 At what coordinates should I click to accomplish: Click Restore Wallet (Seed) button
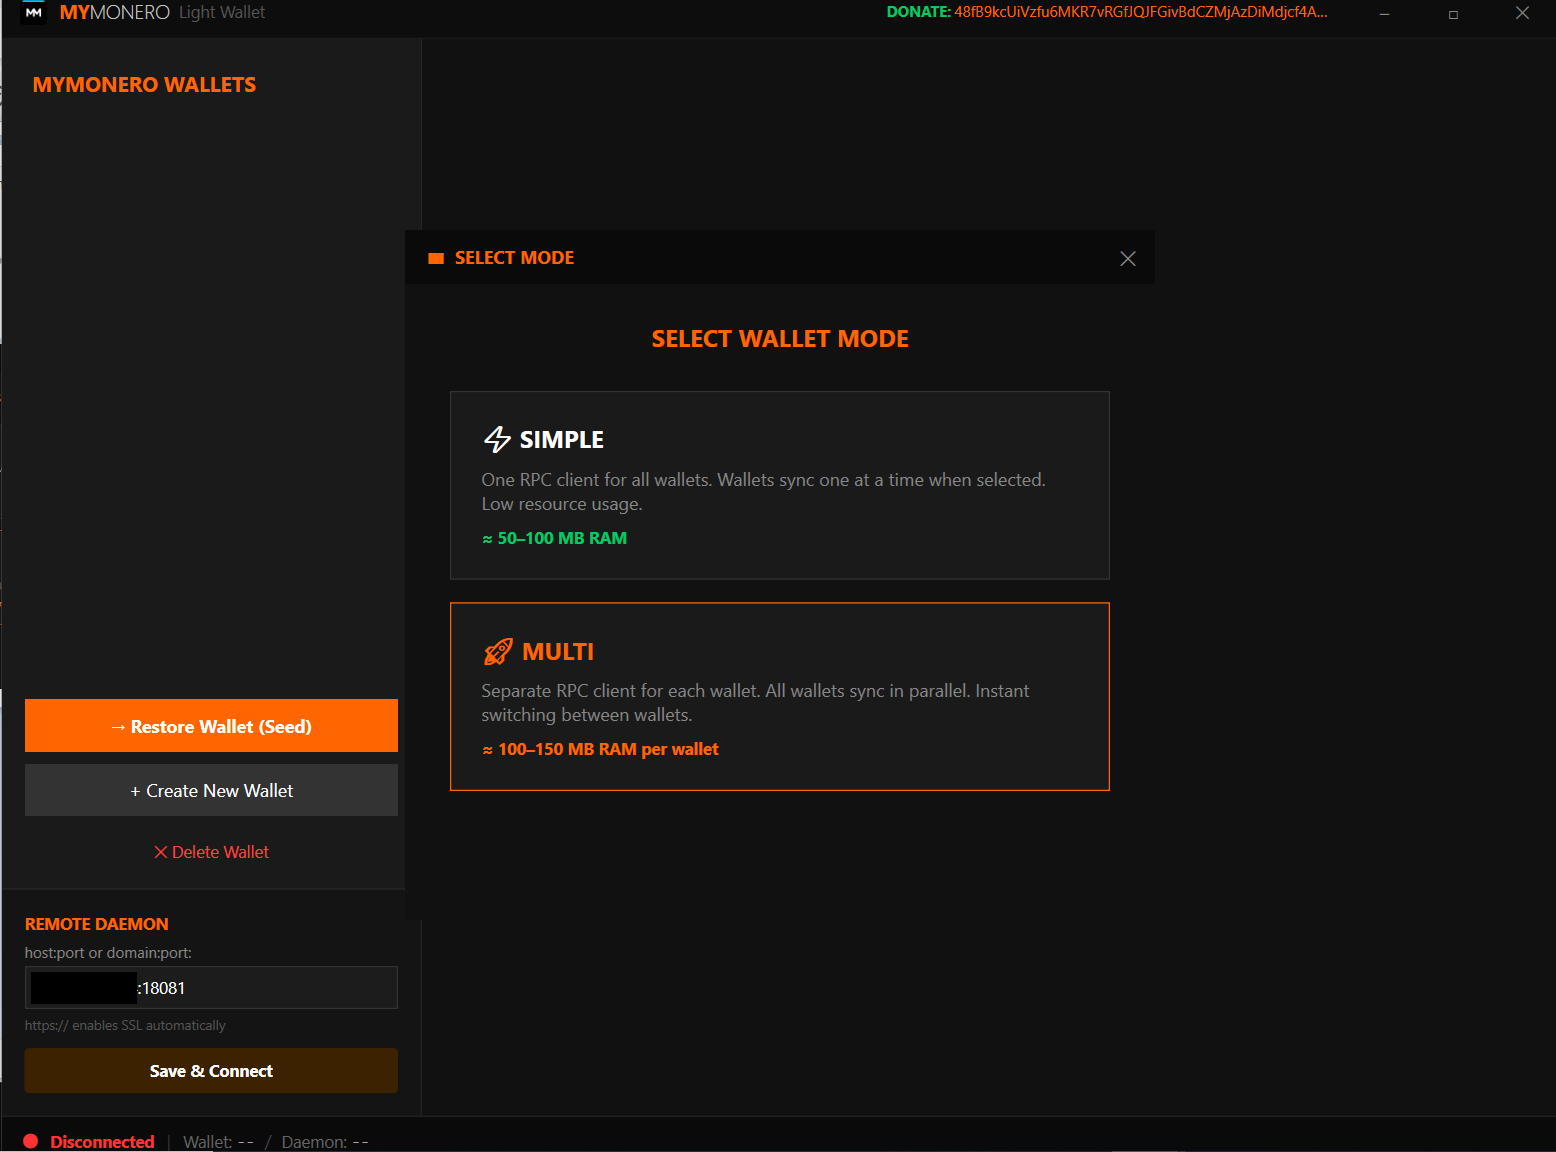coord(211,726)
